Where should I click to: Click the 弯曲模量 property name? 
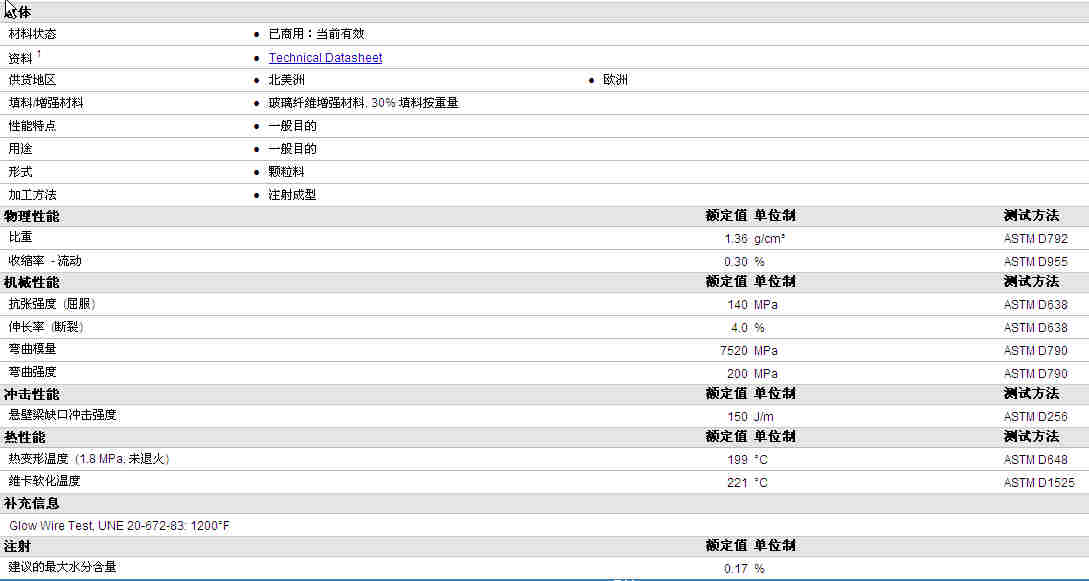[32, 349]
